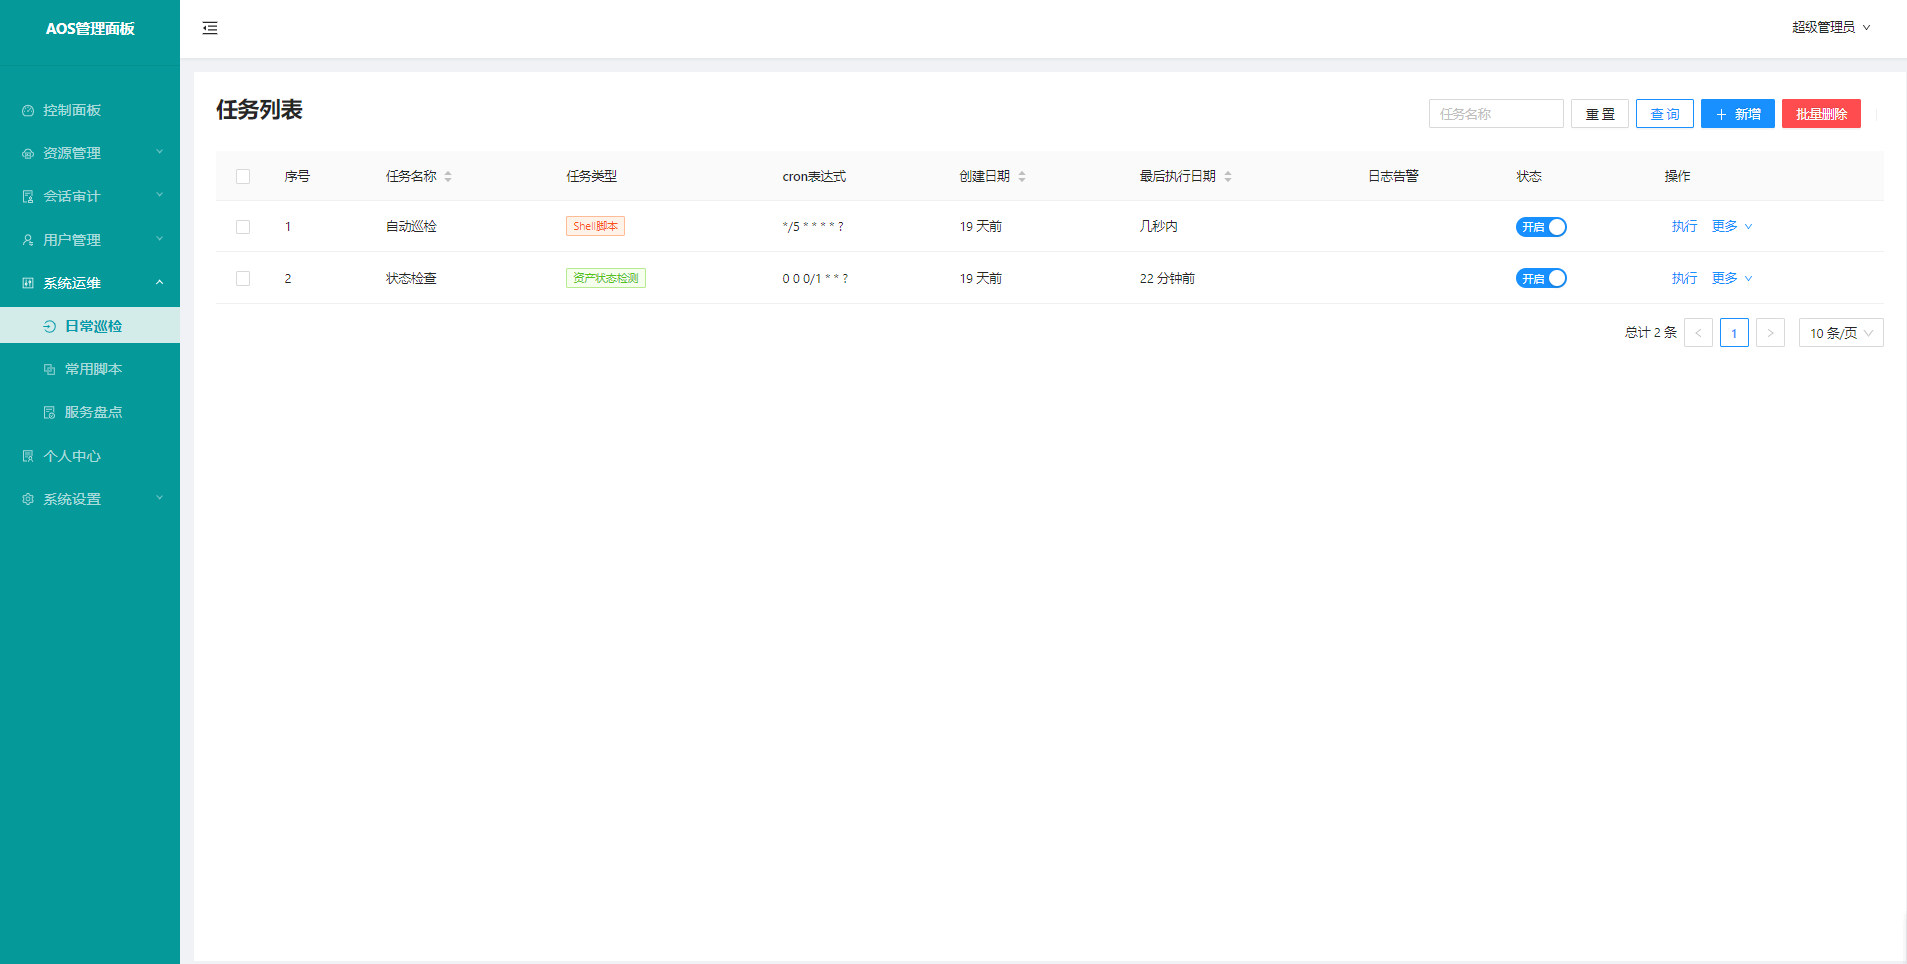The image size is (1907, 964).
Task: Open 更多 dropdown for 自动巡检 row
Action: 1731,227
